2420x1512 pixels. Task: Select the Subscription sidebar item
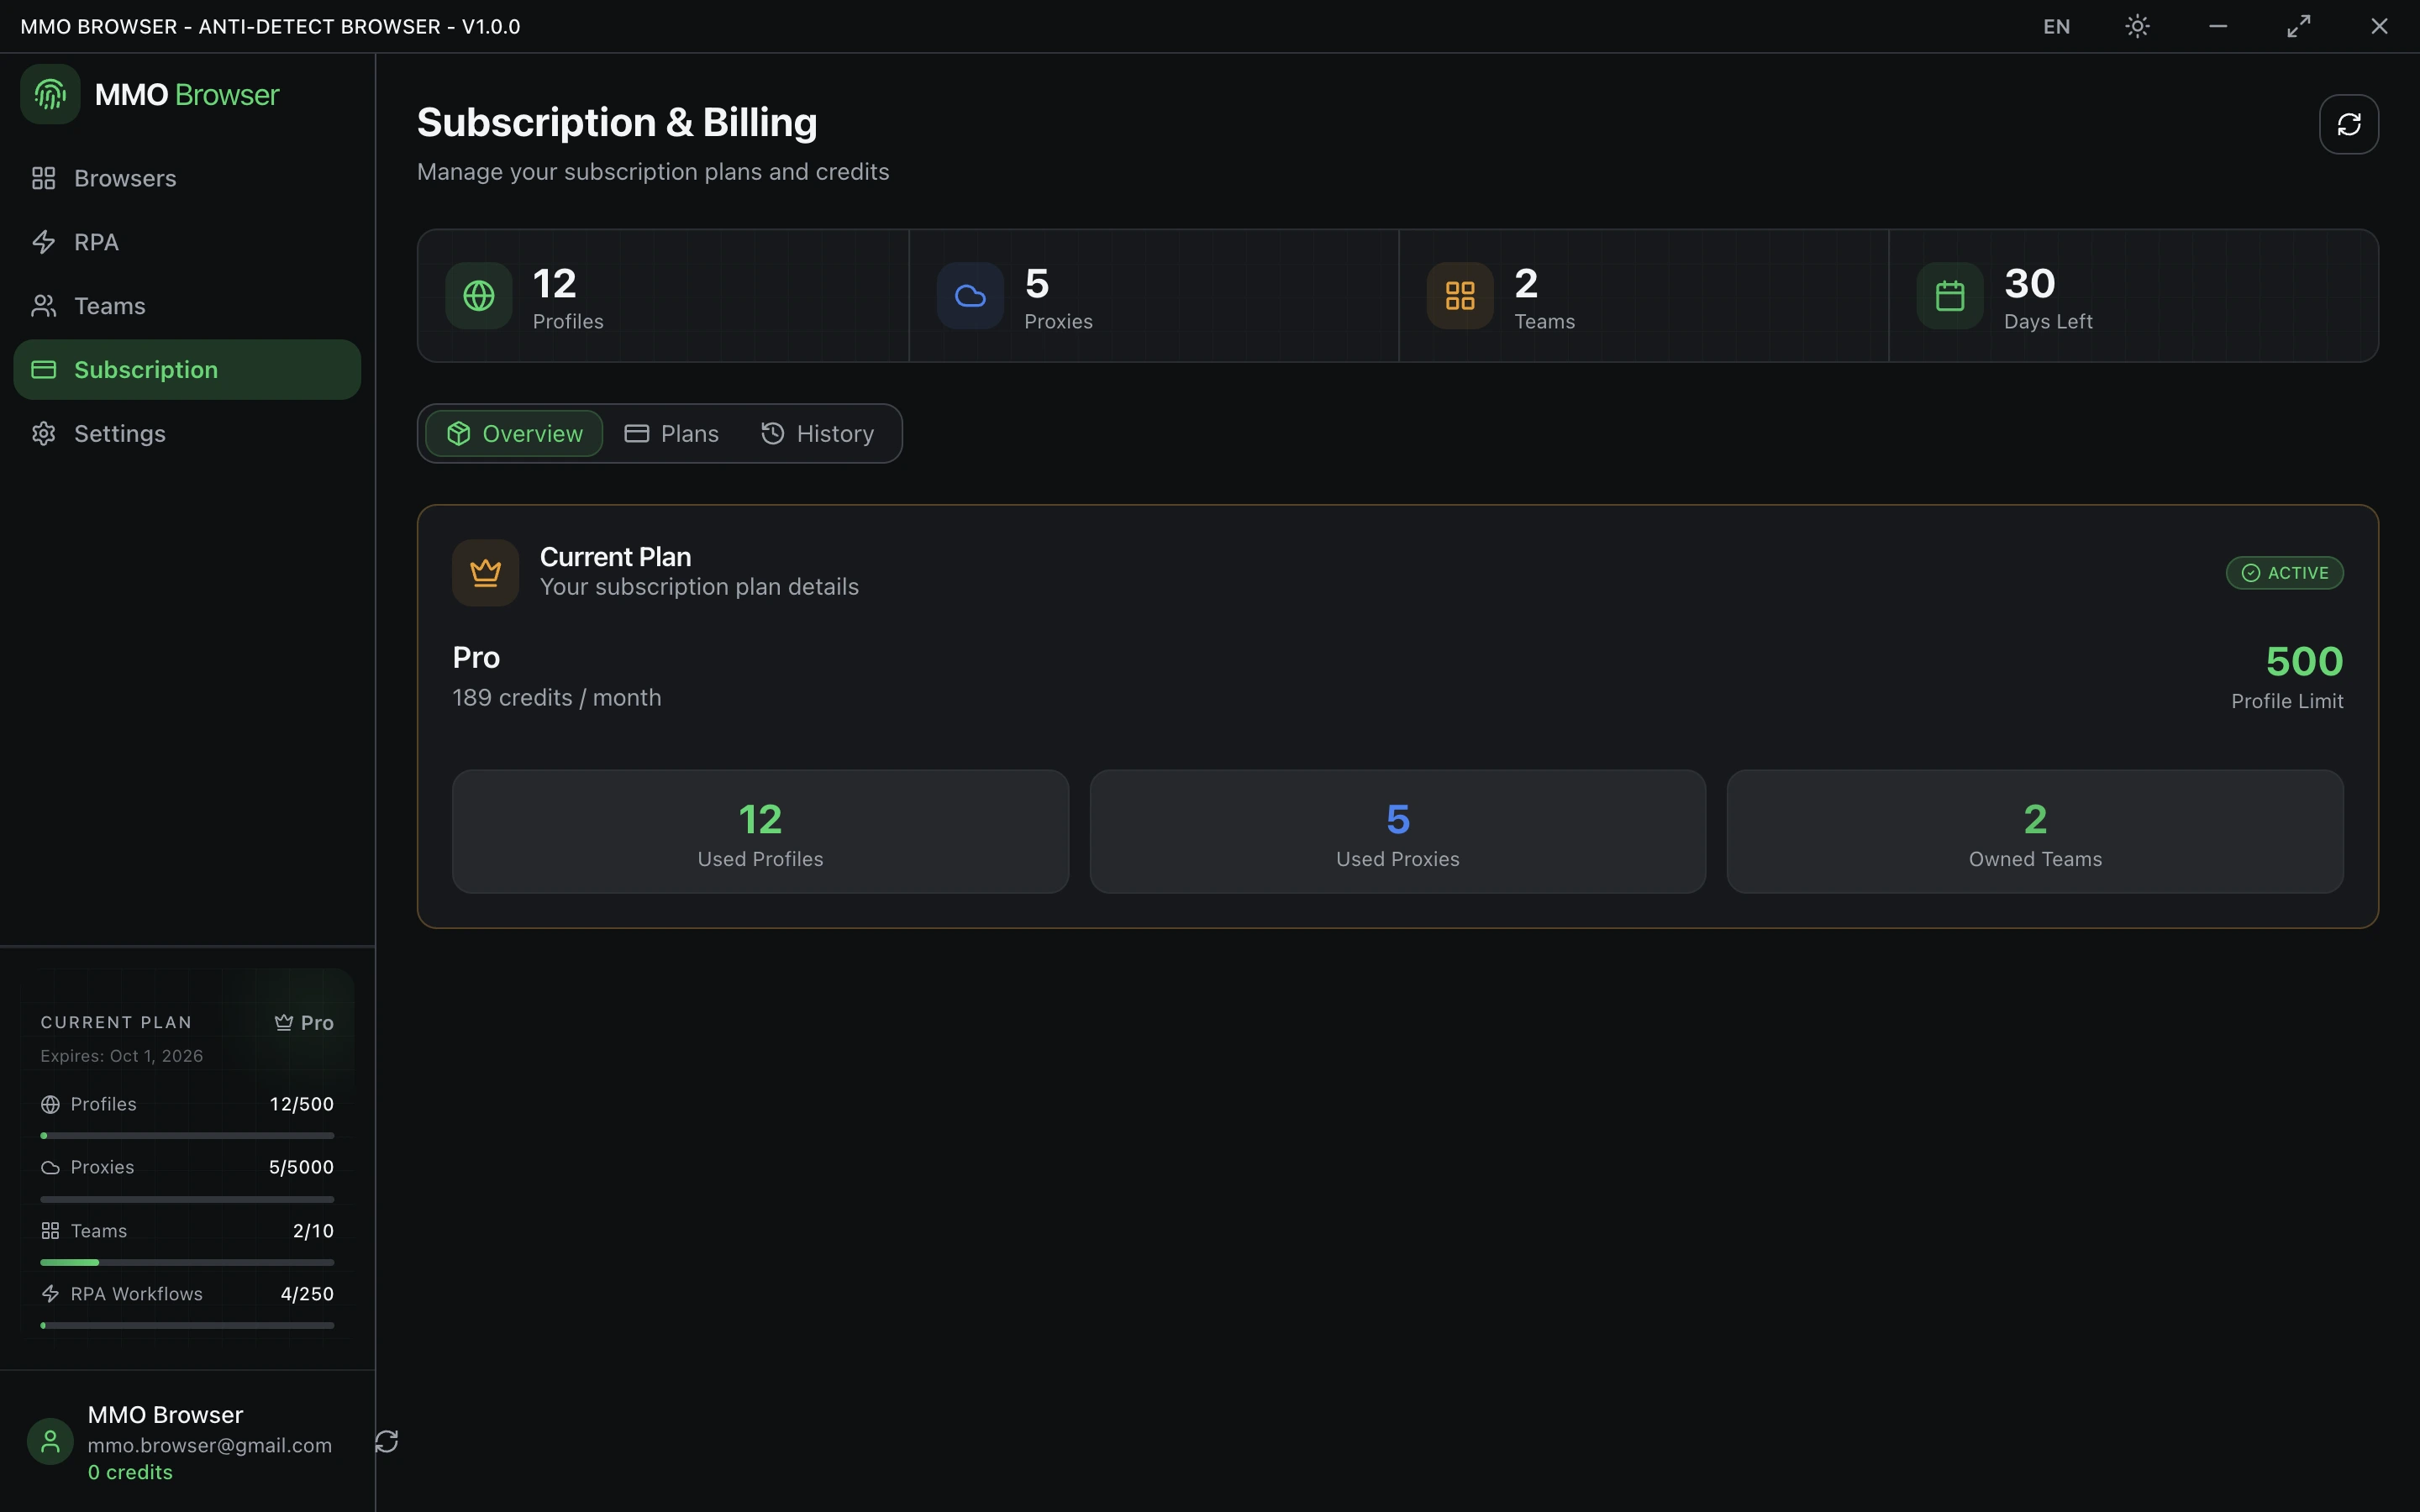click(187, 370)
